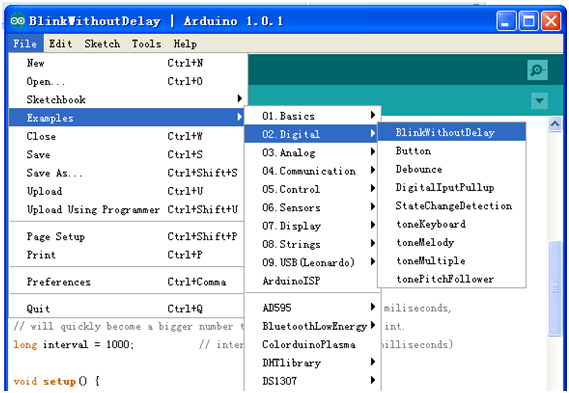Open the StateChangeDetection example
The width and height of the screenshot is (569, 393).
click(452, 206)
